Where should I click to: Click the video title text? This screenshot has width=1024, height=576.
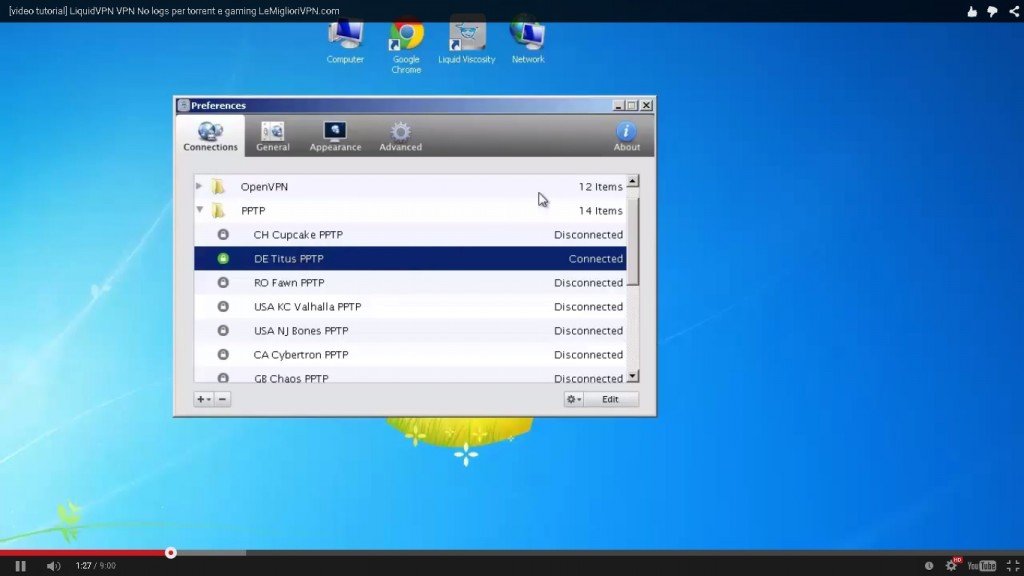point(174,11)
